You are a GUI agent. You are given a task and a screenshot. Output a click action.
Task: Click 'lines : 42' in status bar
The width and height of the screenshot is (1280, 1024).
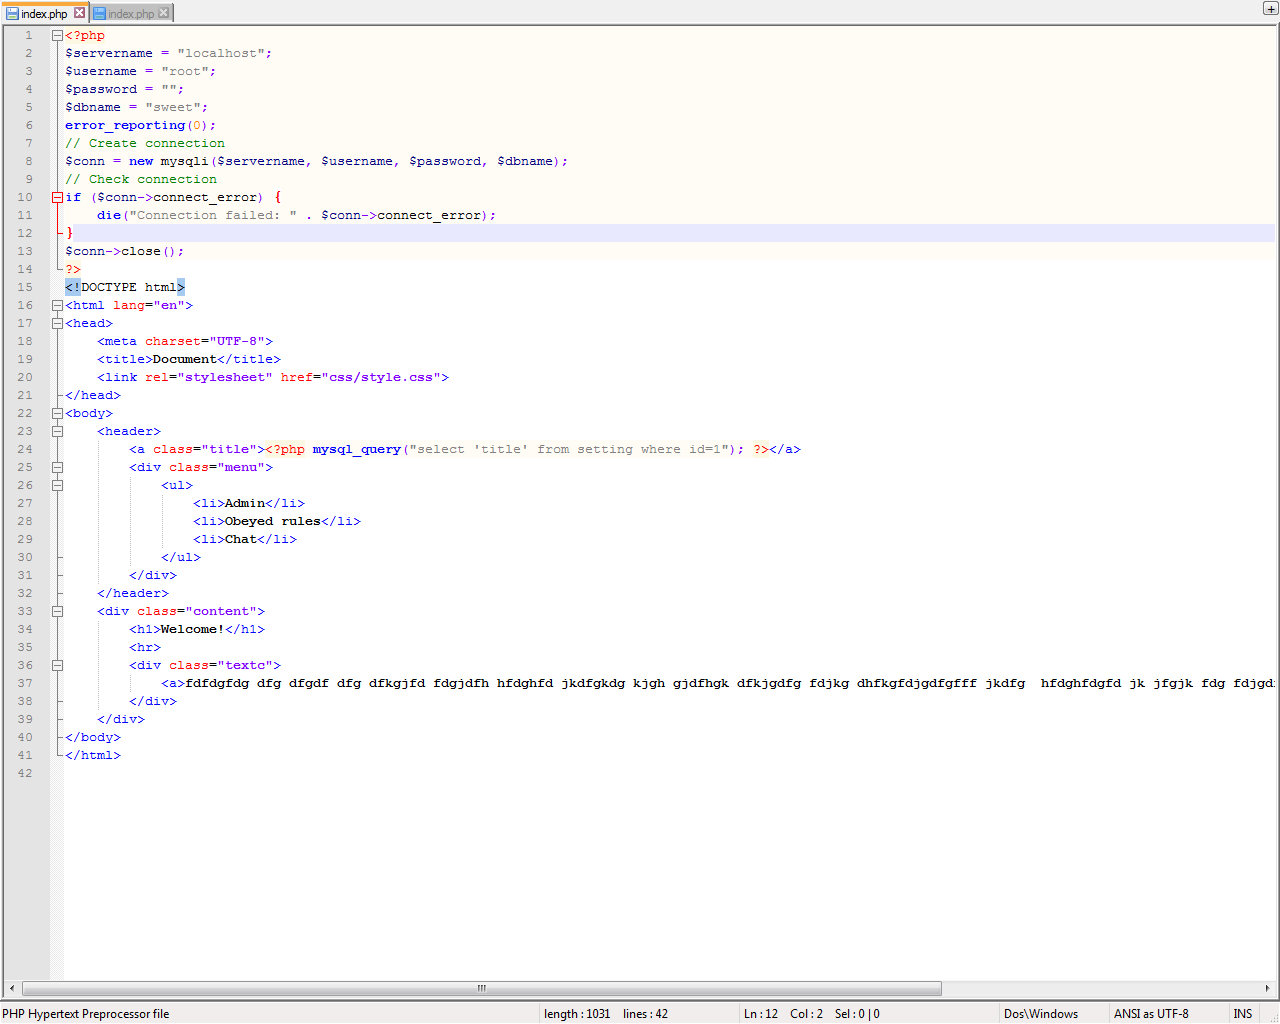tap(645, 1013)
